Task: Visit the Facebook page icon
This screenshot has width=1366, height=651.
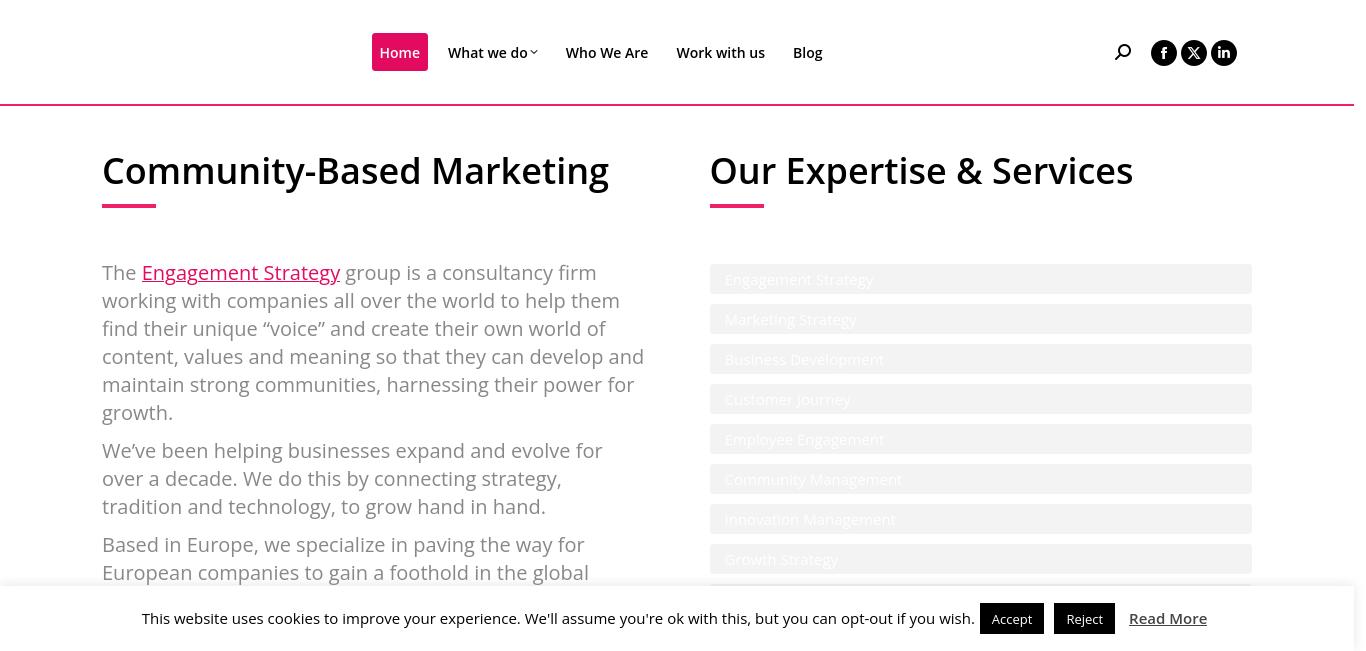Action: [1164, 53]
